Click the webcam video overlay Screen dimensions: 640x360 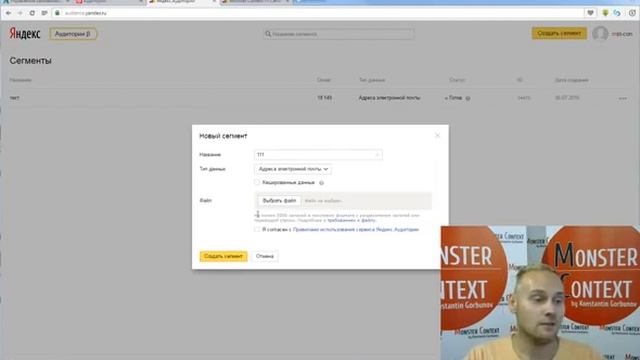tap(540, 293)
